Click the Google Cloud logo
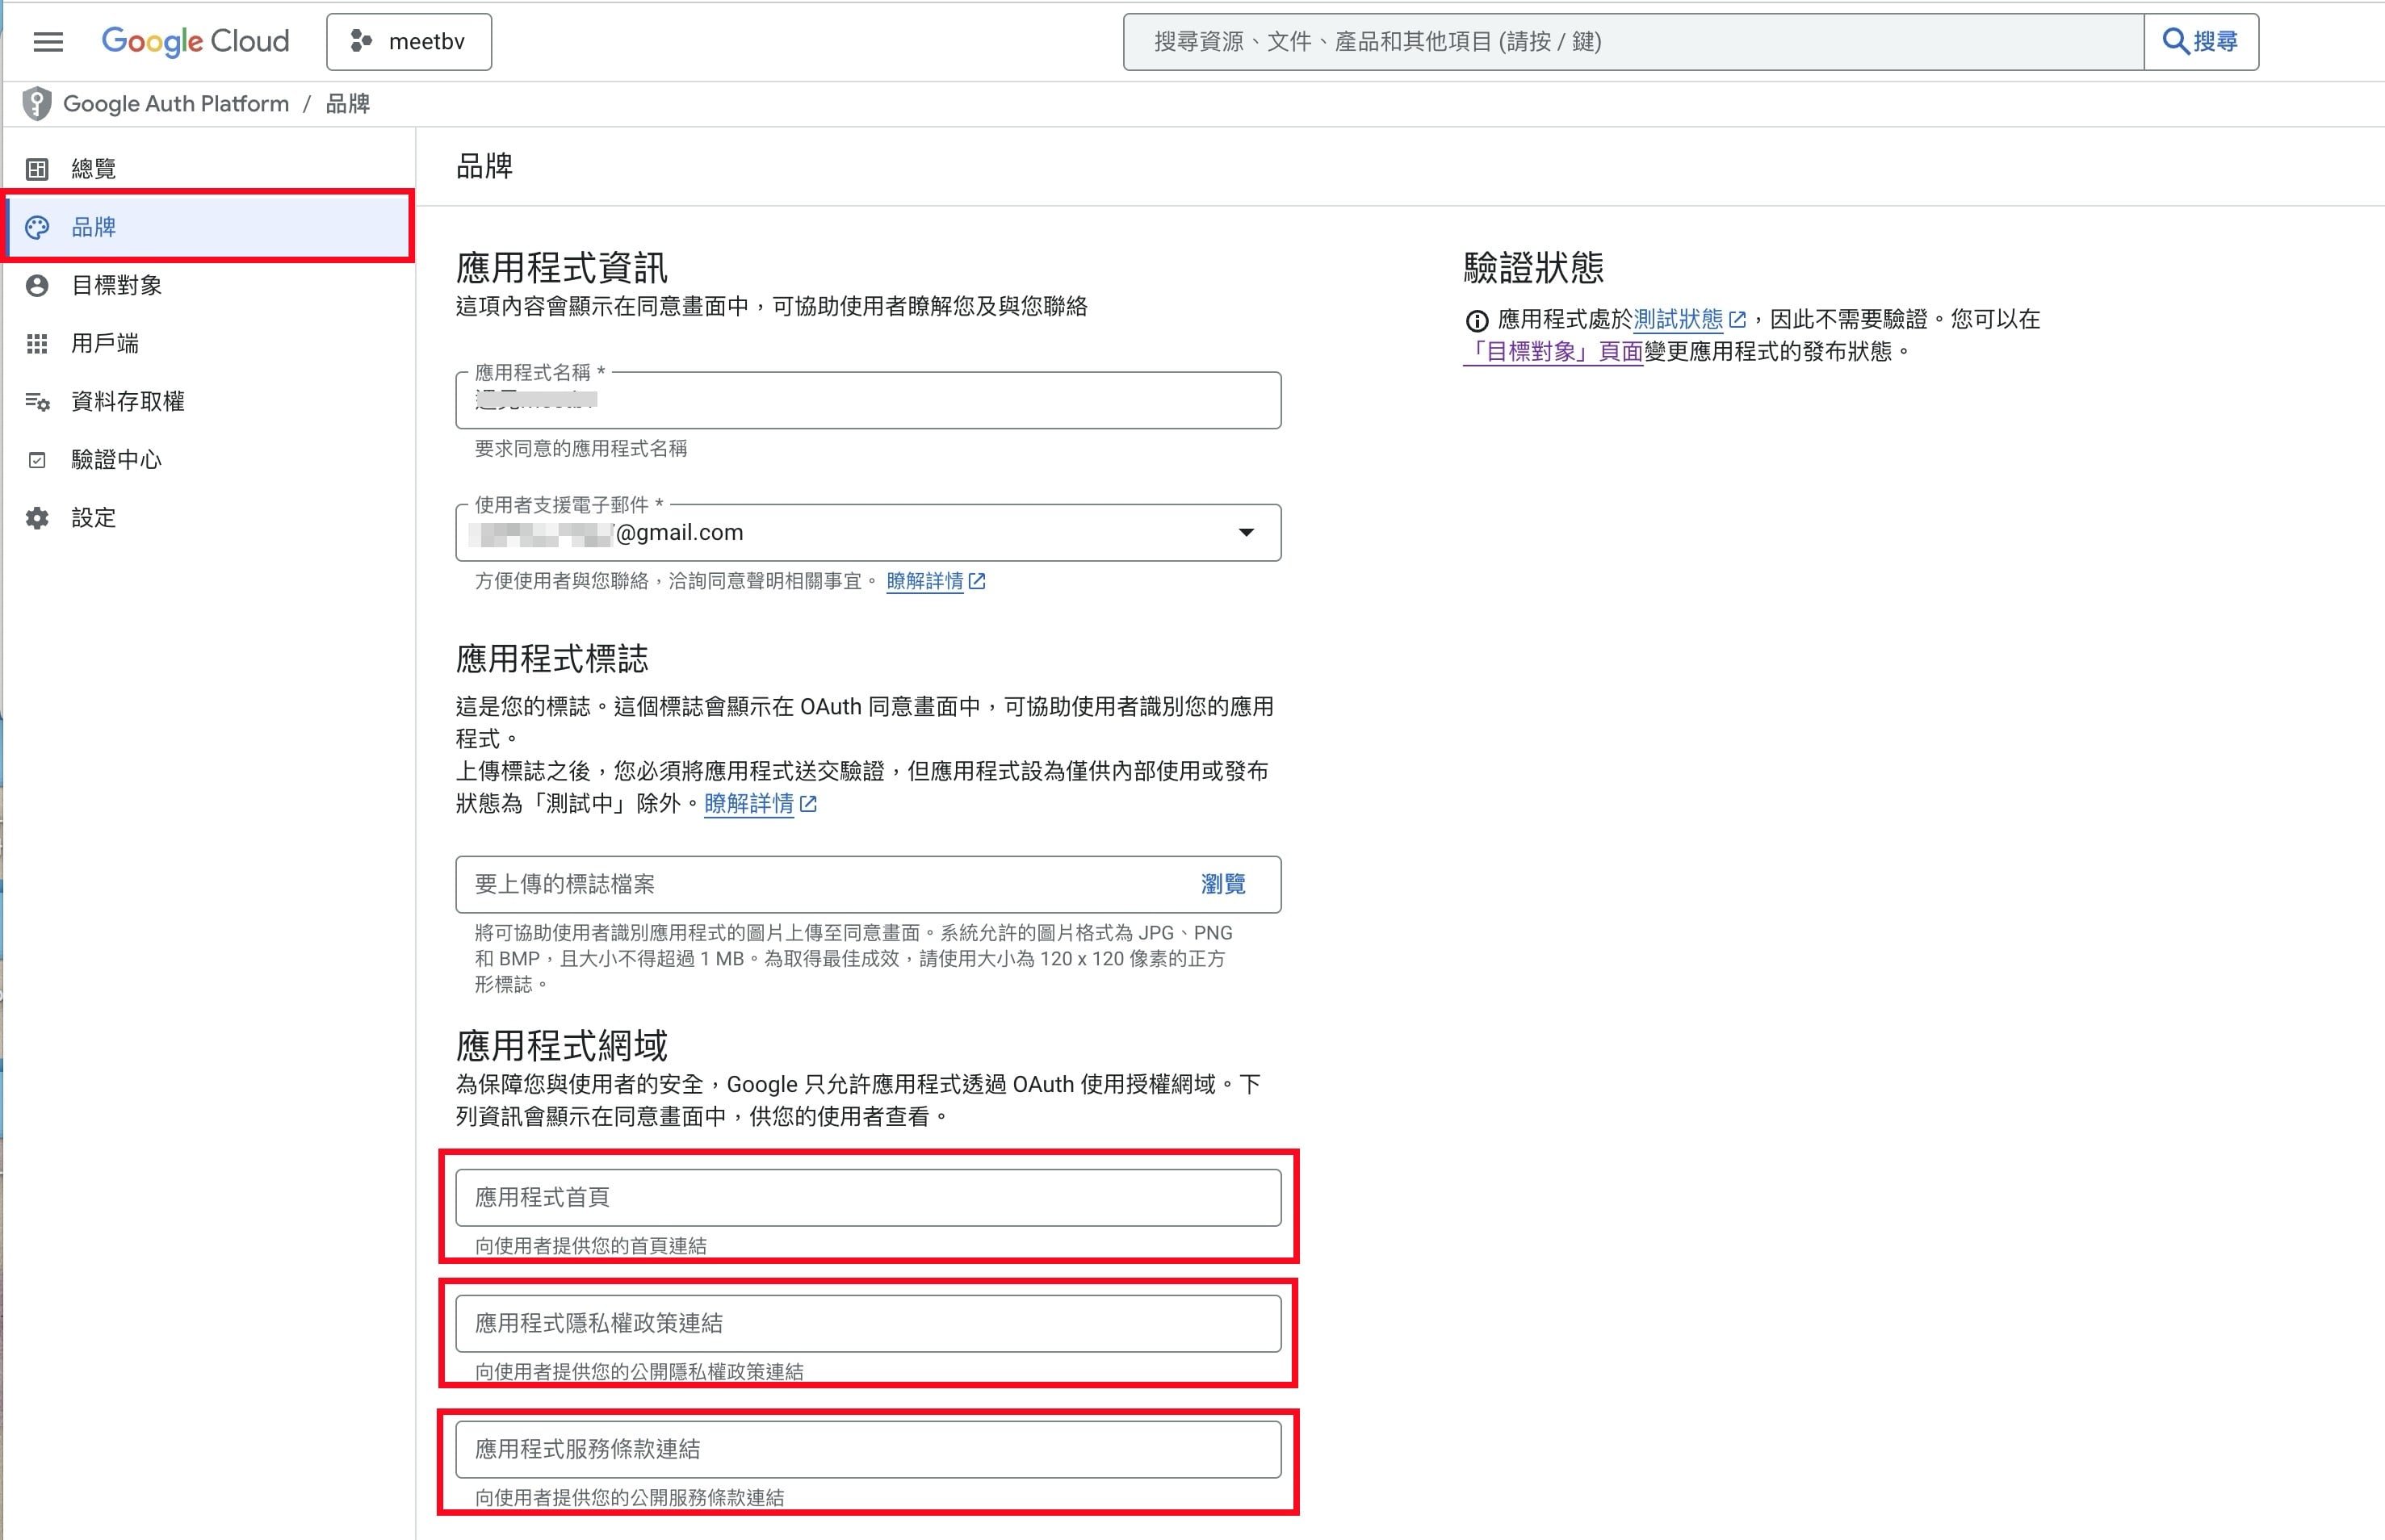Image resolution: width=2385 pixels, height=1540 pixels. click(x=195, y=41)
